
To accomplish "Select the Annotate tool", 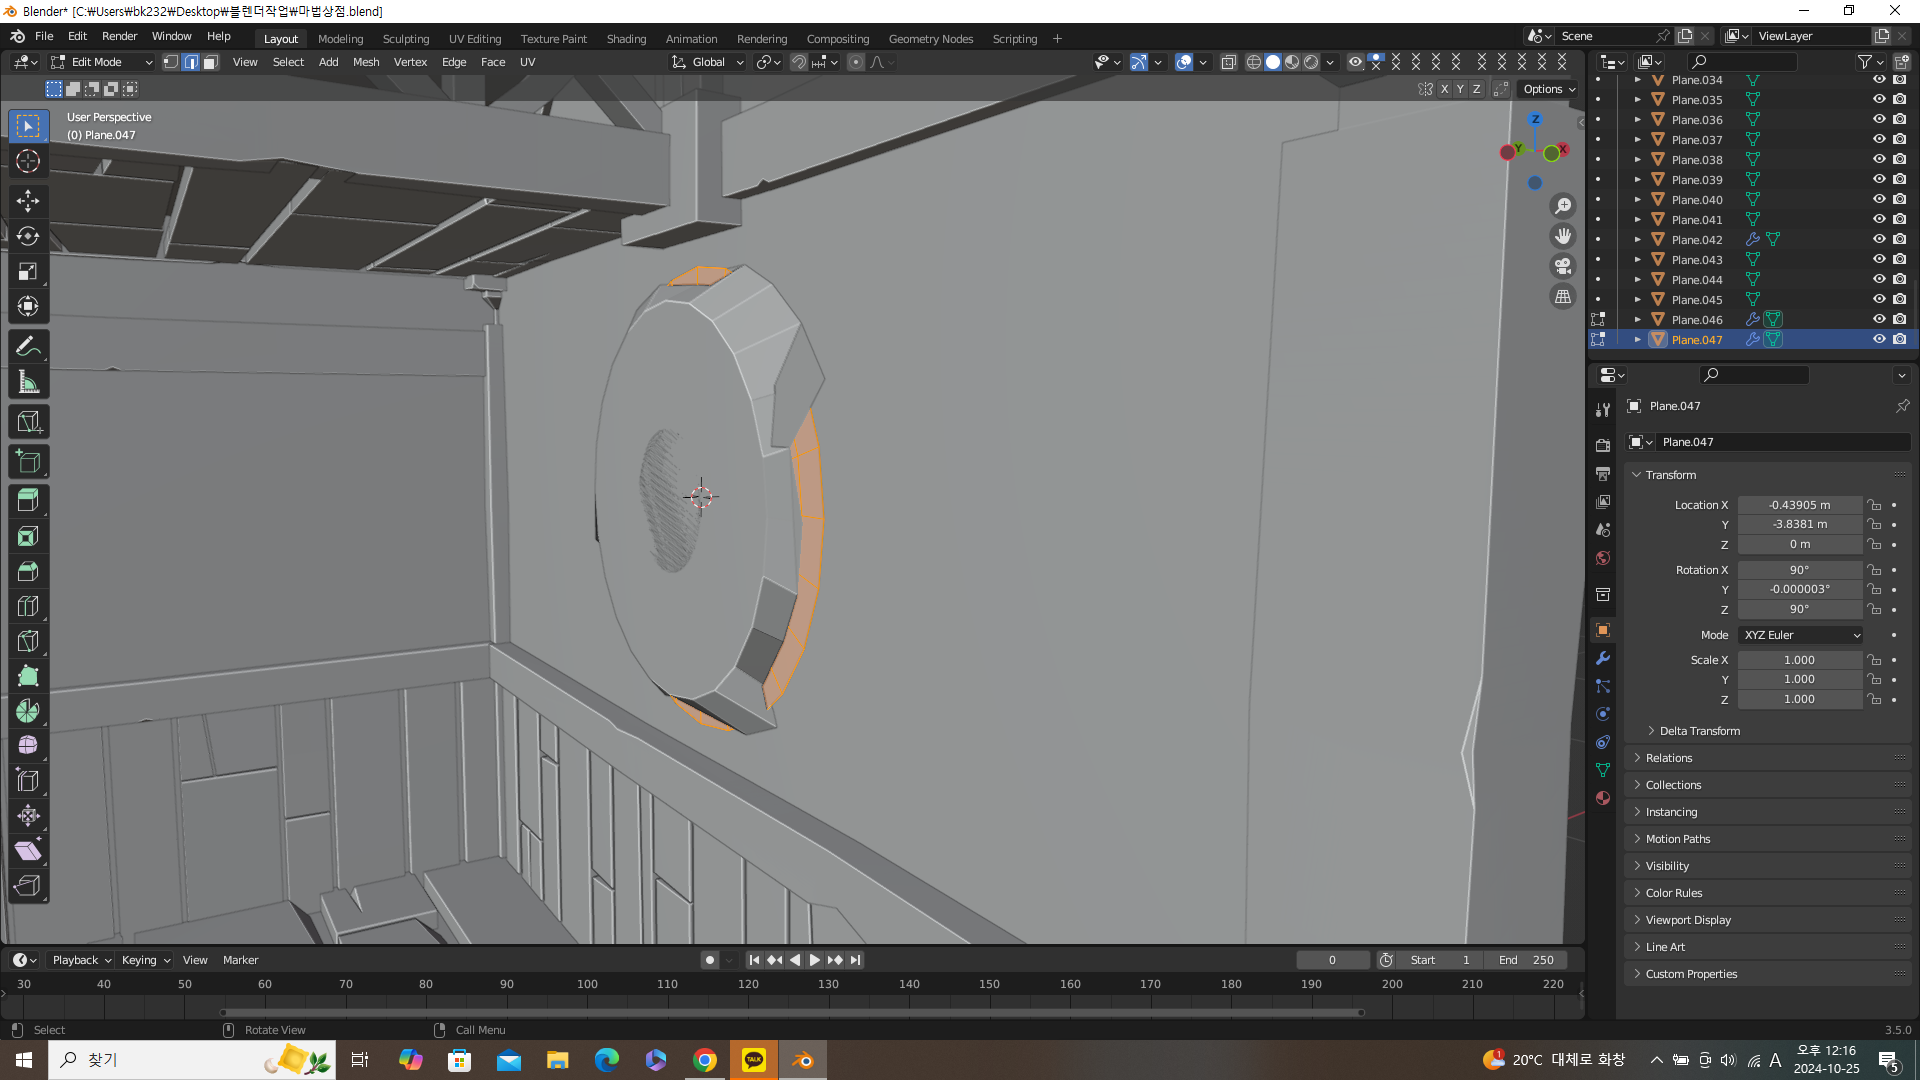I will coord(28,347).
